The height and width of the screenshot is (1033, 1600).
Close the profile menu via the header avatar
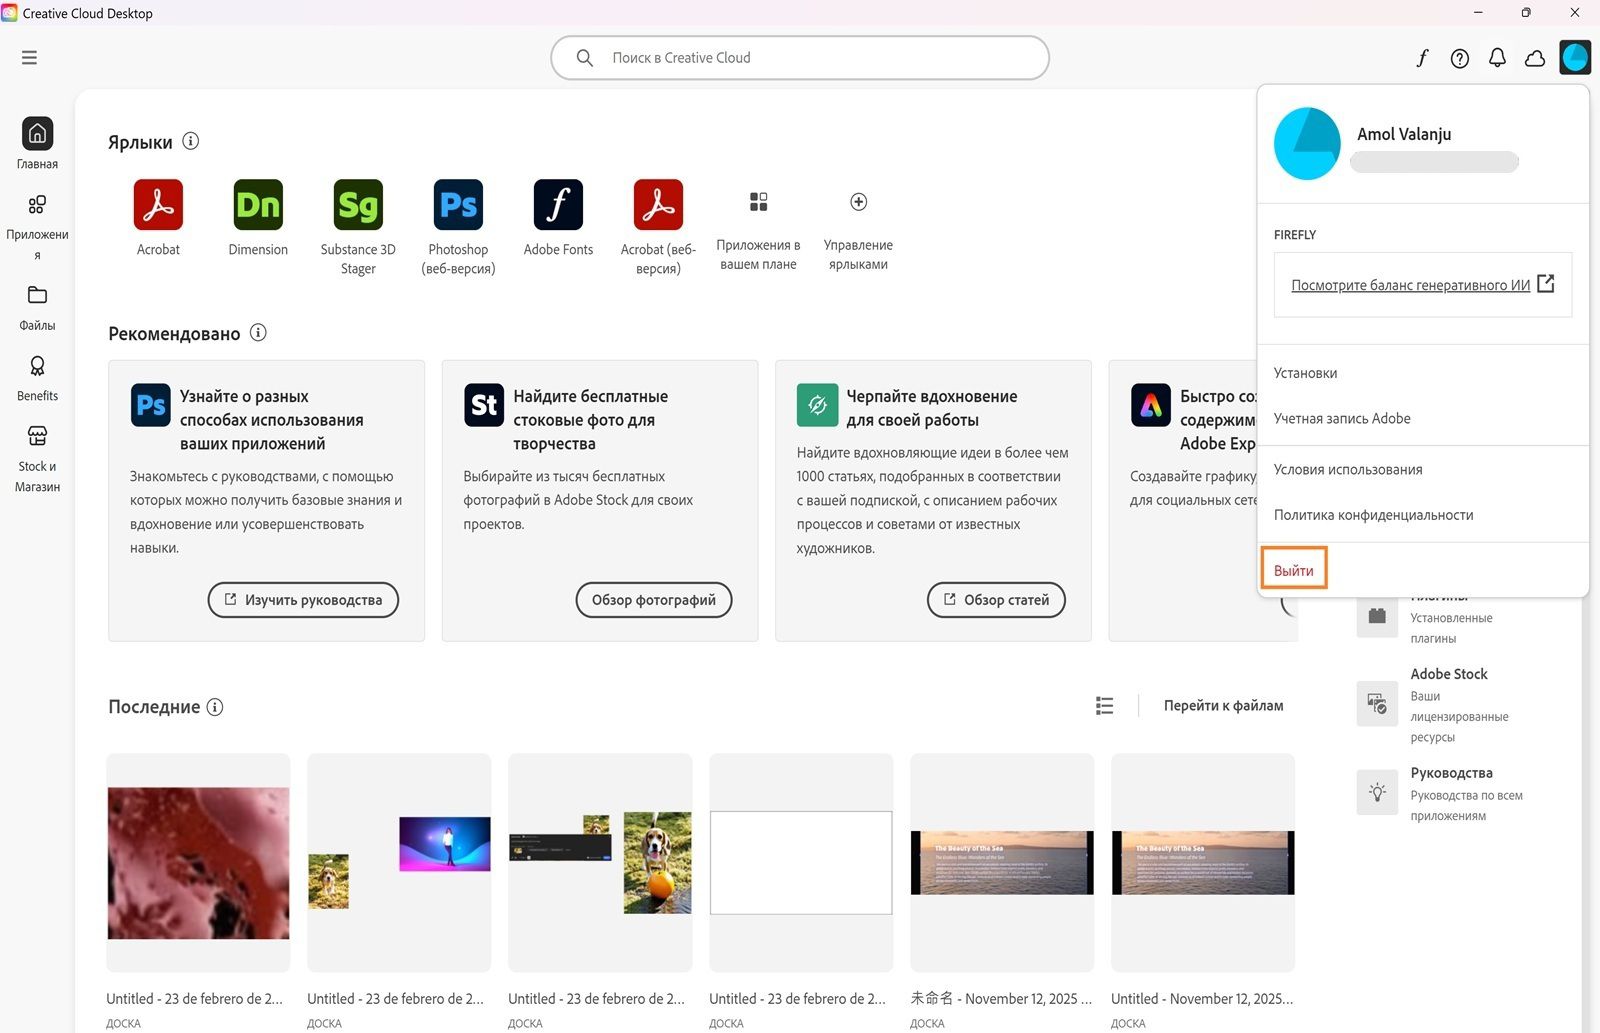[1575, 57]
